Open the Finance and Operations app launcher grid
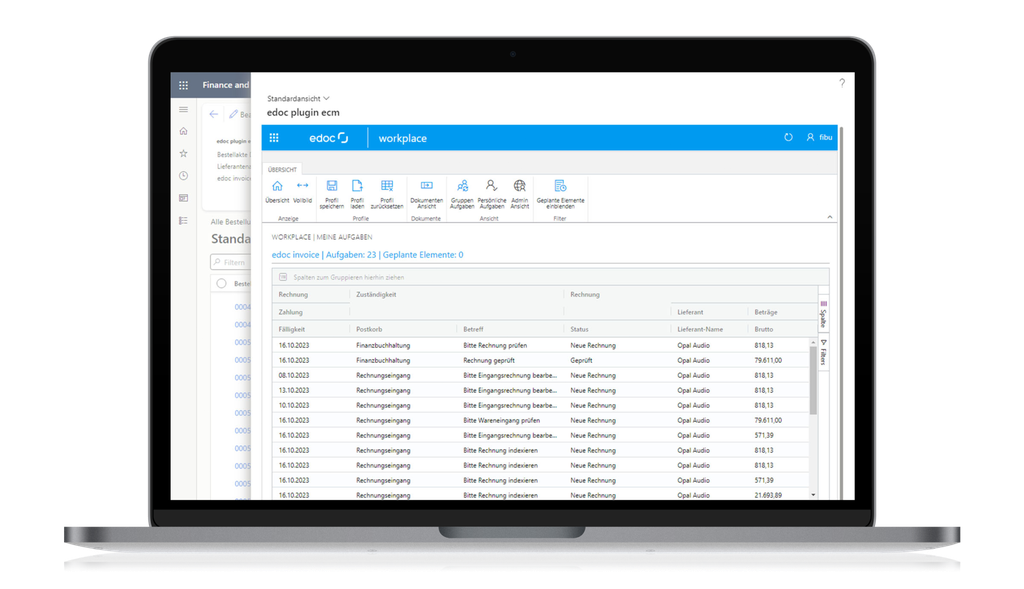The image size is (1024, 589). tap(184, 85)
